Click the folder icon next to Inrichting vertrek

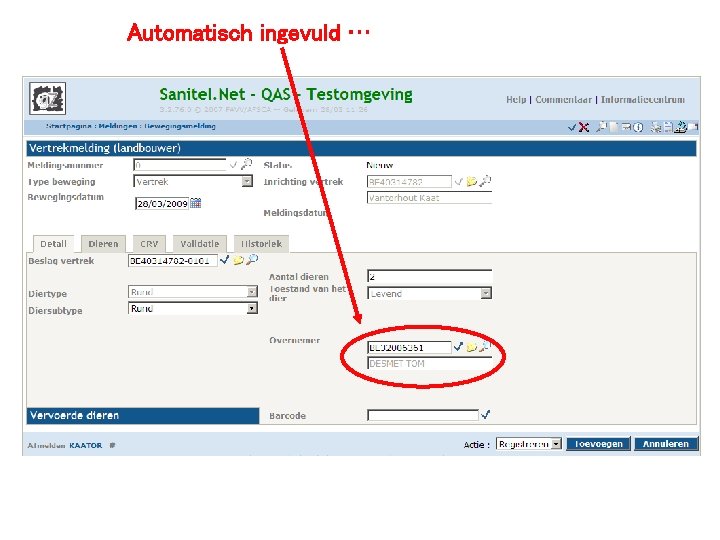(x=471, y=181)
